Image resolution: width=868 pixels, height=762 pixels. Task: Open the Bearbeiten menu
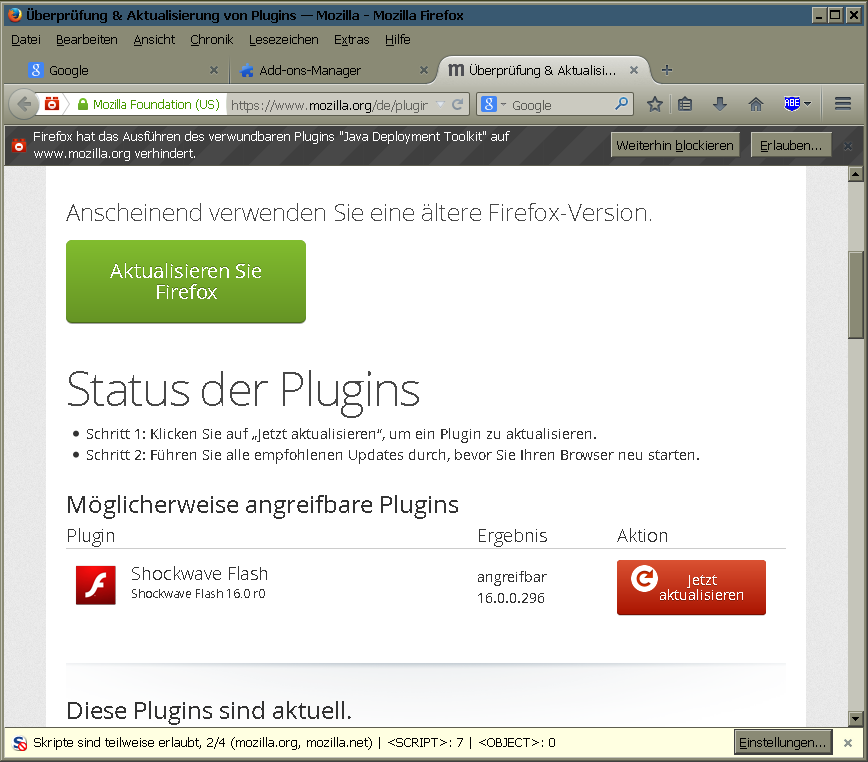tap(87, 40)
